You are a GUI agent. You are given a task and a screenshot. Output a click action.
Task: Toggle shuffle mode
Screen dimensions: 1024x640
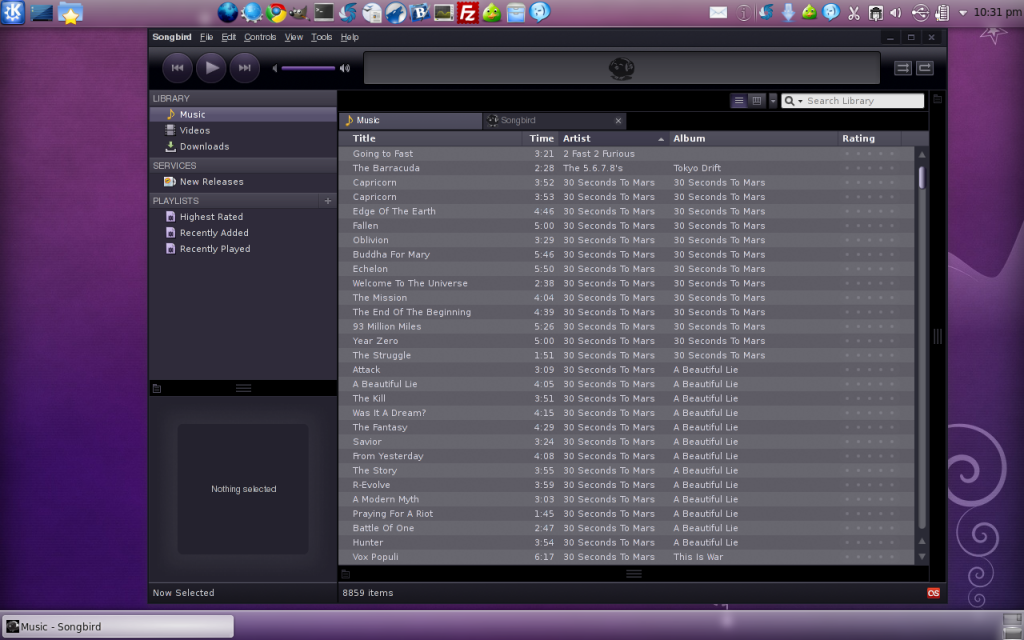(x=903, y=68)
